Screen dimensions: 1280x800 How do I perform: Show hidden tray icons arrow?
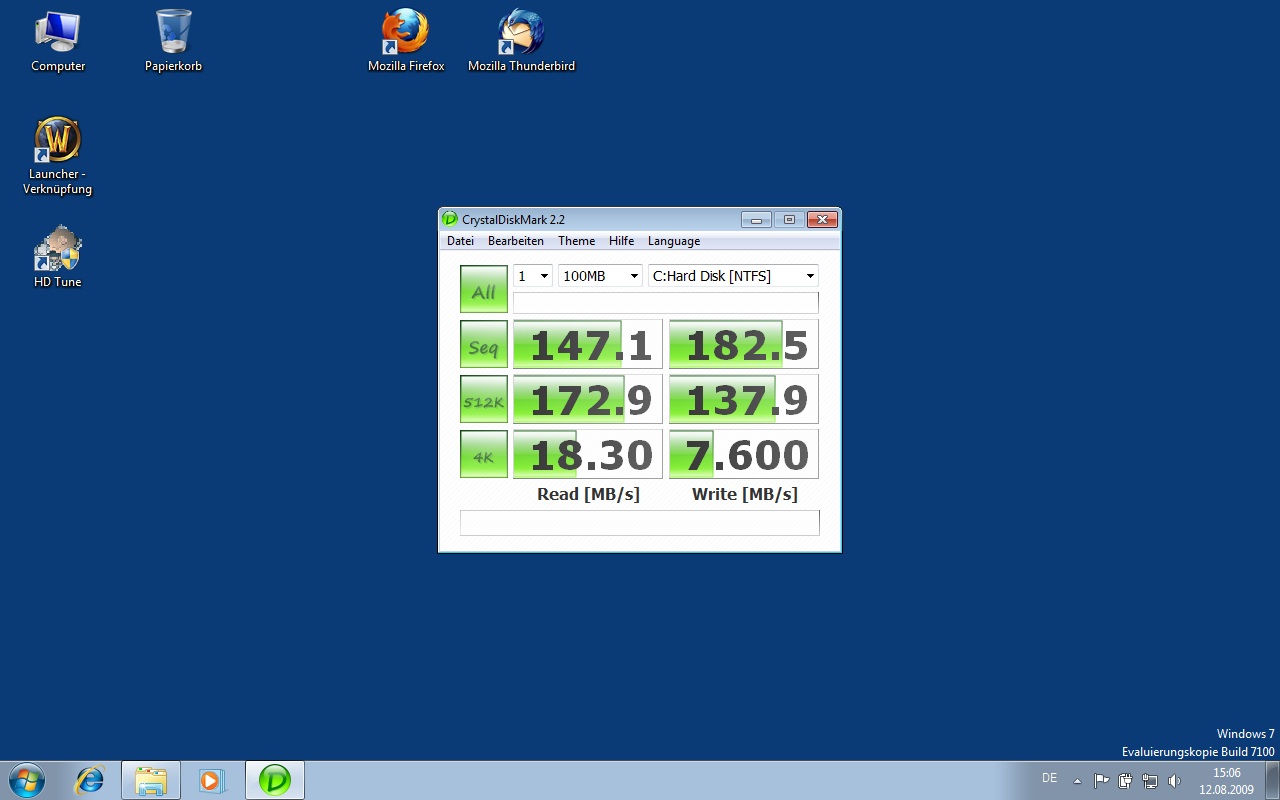(x=1077, y=781)
